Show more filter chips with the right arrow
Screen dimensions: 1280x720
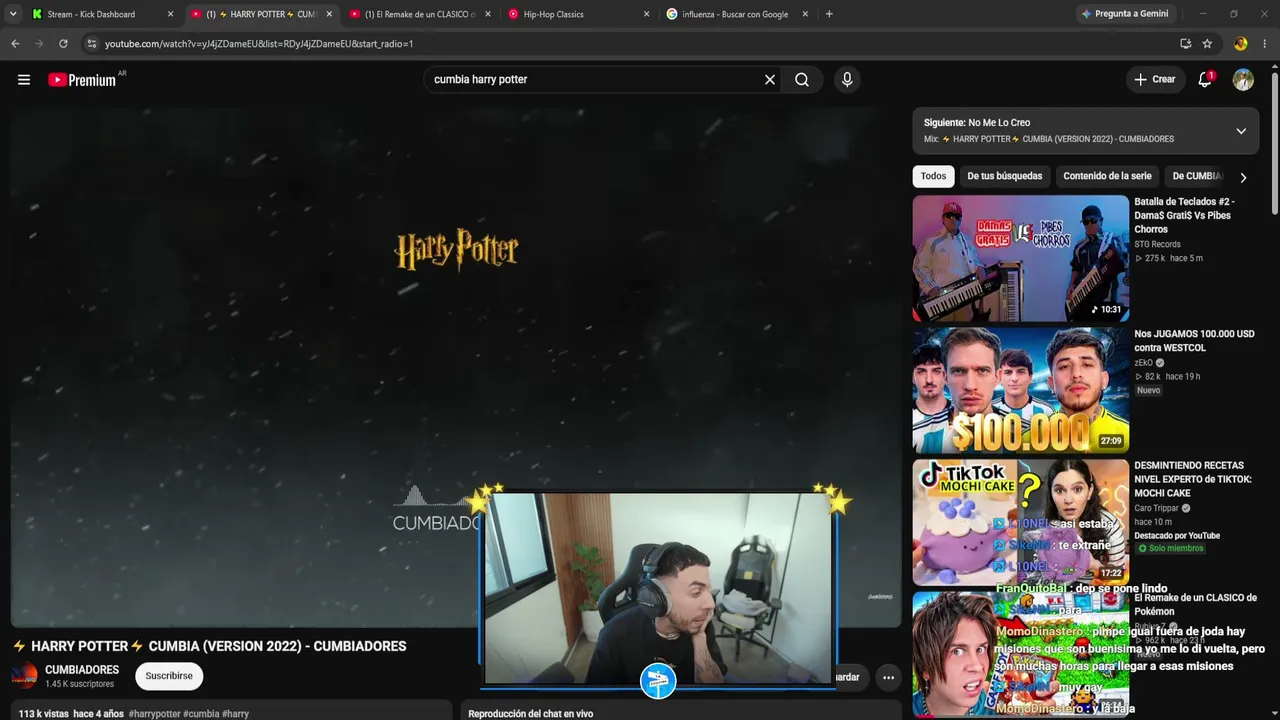click(1243, 177)
